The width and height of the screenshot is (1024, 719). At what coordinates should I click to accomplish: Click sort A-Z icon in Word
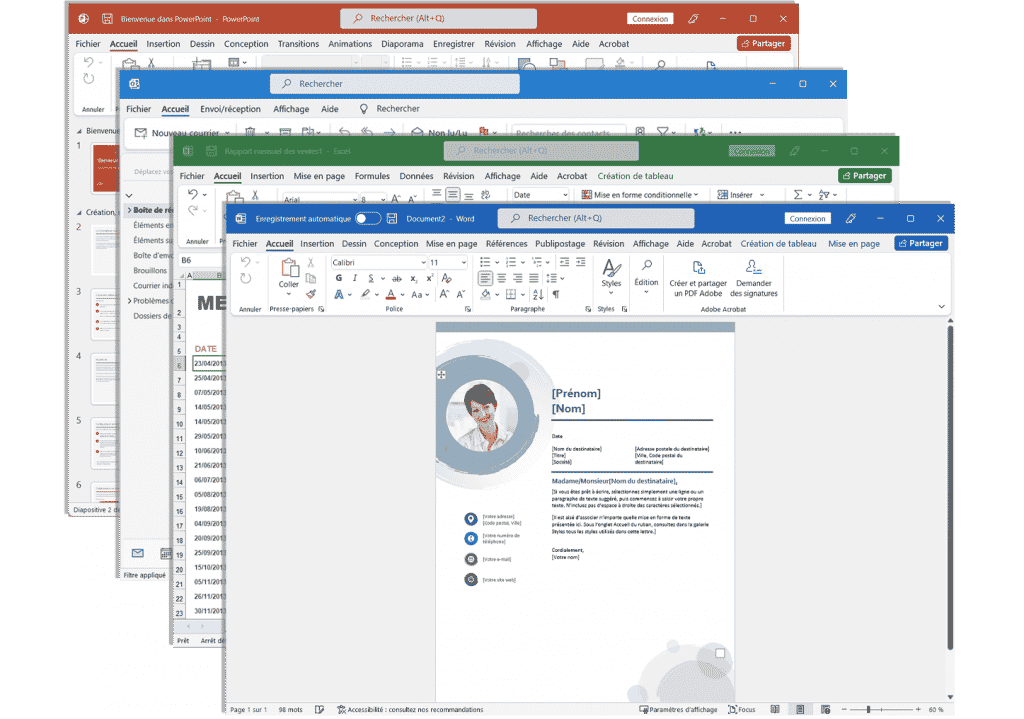pyautogui.click(x=538, y=295)
